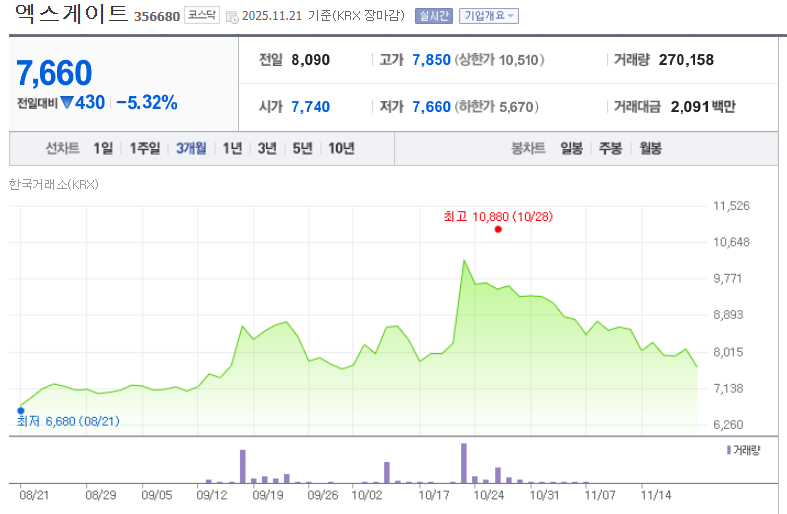Viewport: 787px width, 514px height.
Task: Click the 08/29 date axis label
Action: 100,495
